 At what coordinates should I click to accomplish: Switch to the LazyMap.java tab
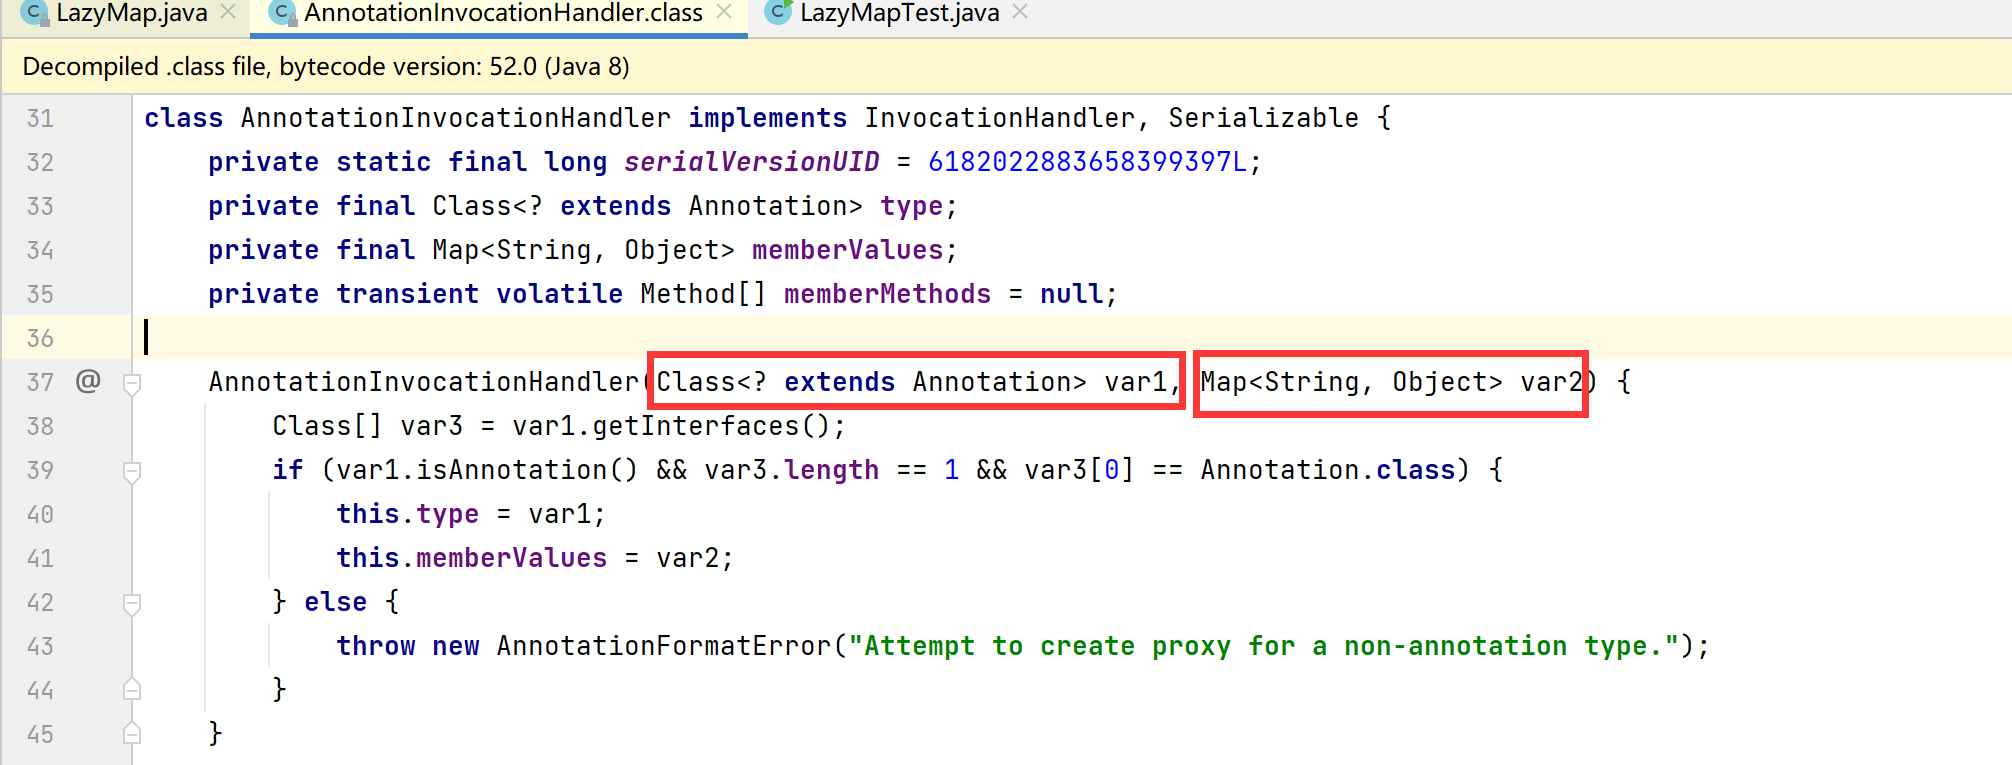(131, 13)
